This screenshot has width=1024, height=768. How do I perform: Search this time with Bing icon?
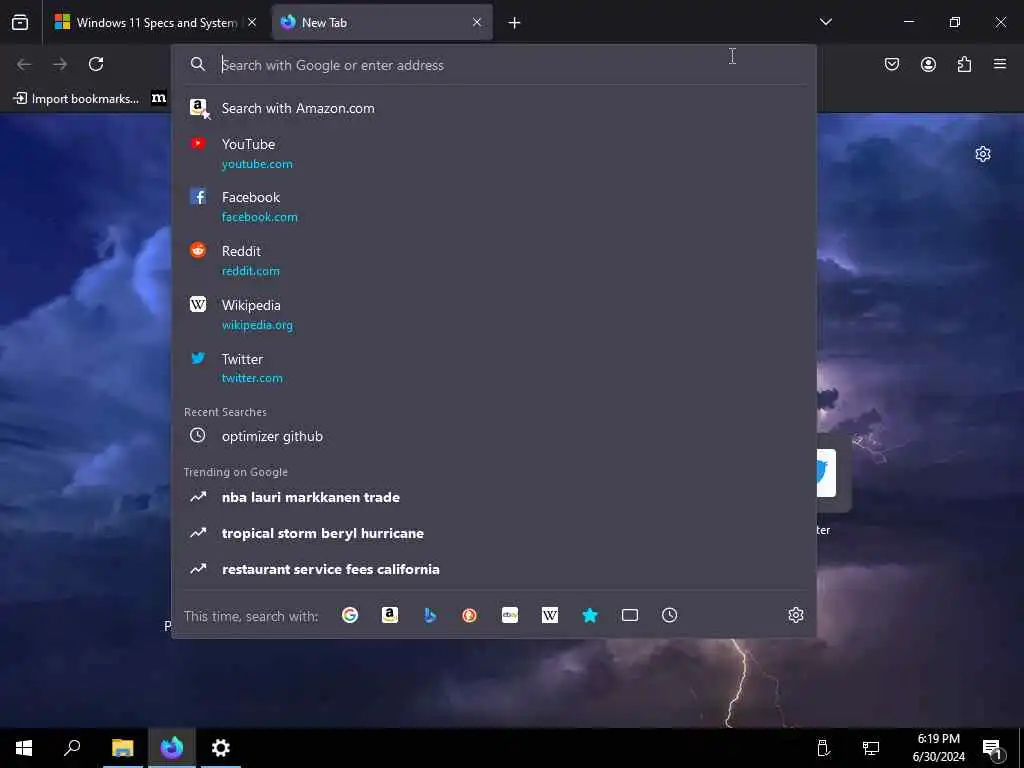pyautogui.click(x=430, y=615)
